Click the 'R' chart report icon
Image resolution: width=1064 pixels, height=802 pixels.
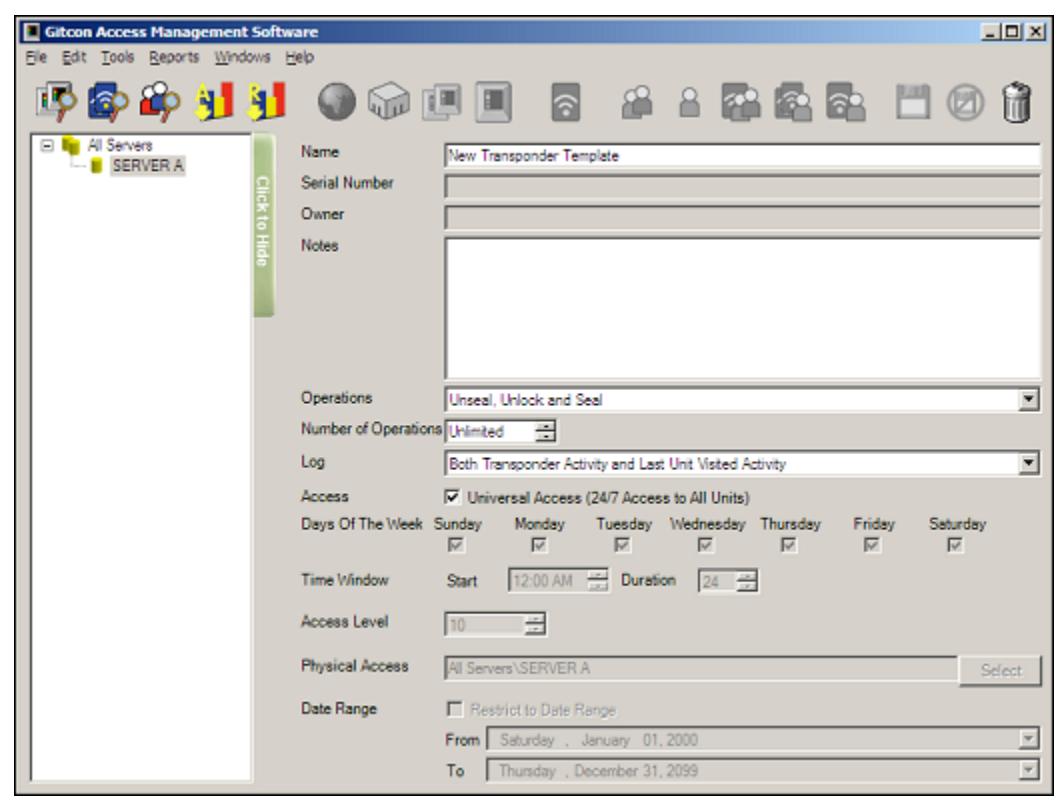click(267, 102)
